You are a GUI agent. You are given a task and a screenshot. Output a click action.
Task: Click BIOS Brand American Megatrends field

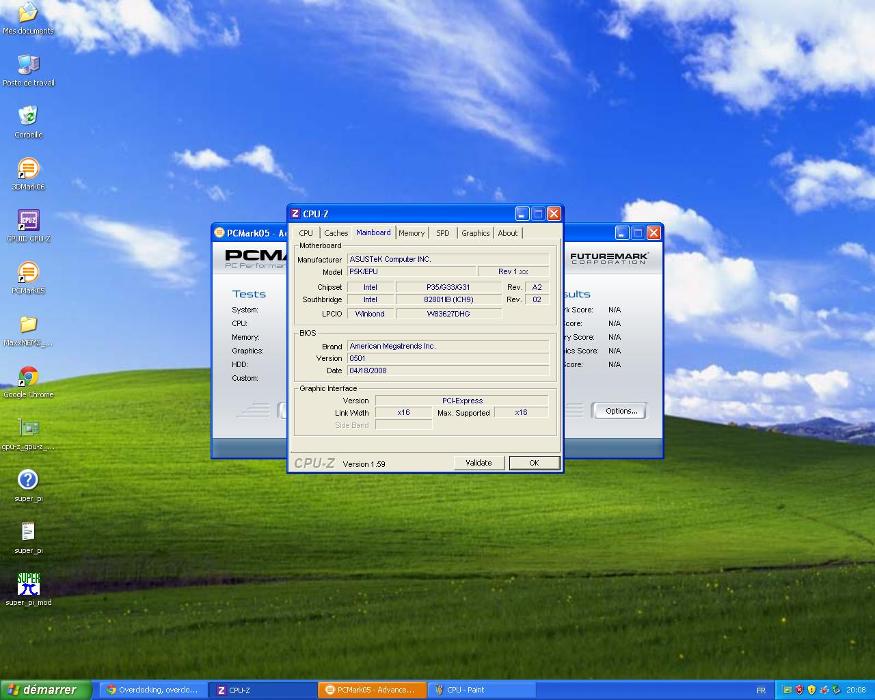click(448, 346)
